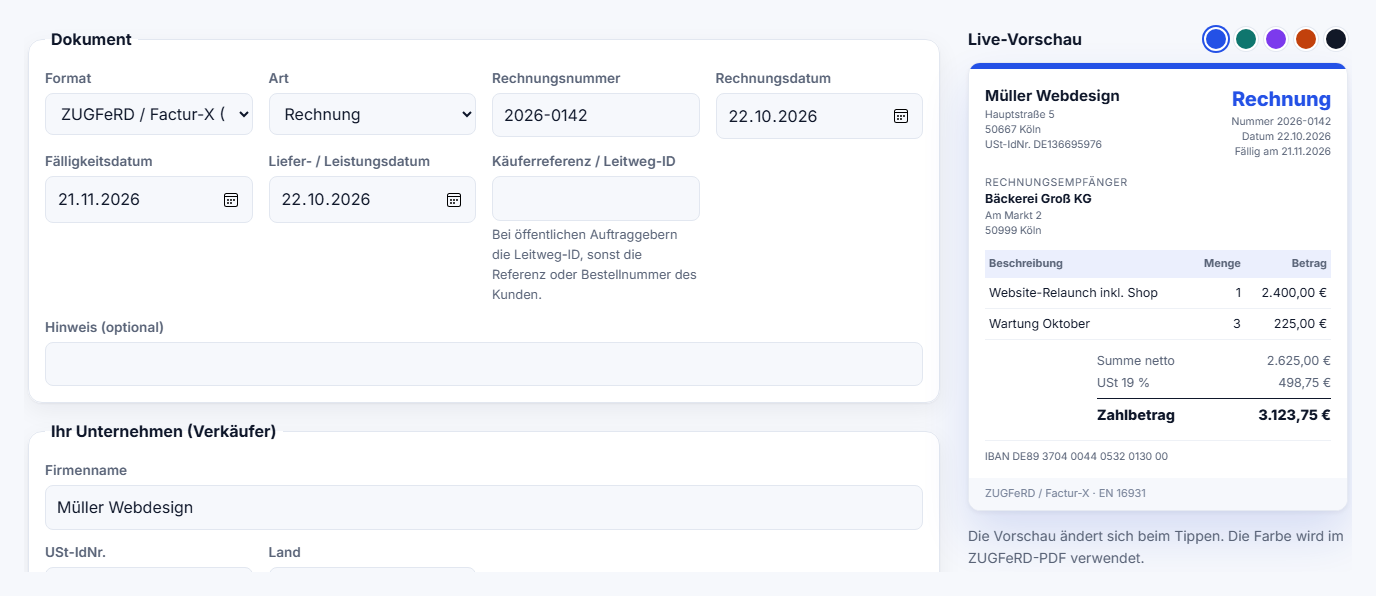Click the Dokument section heading

[91, 40]
